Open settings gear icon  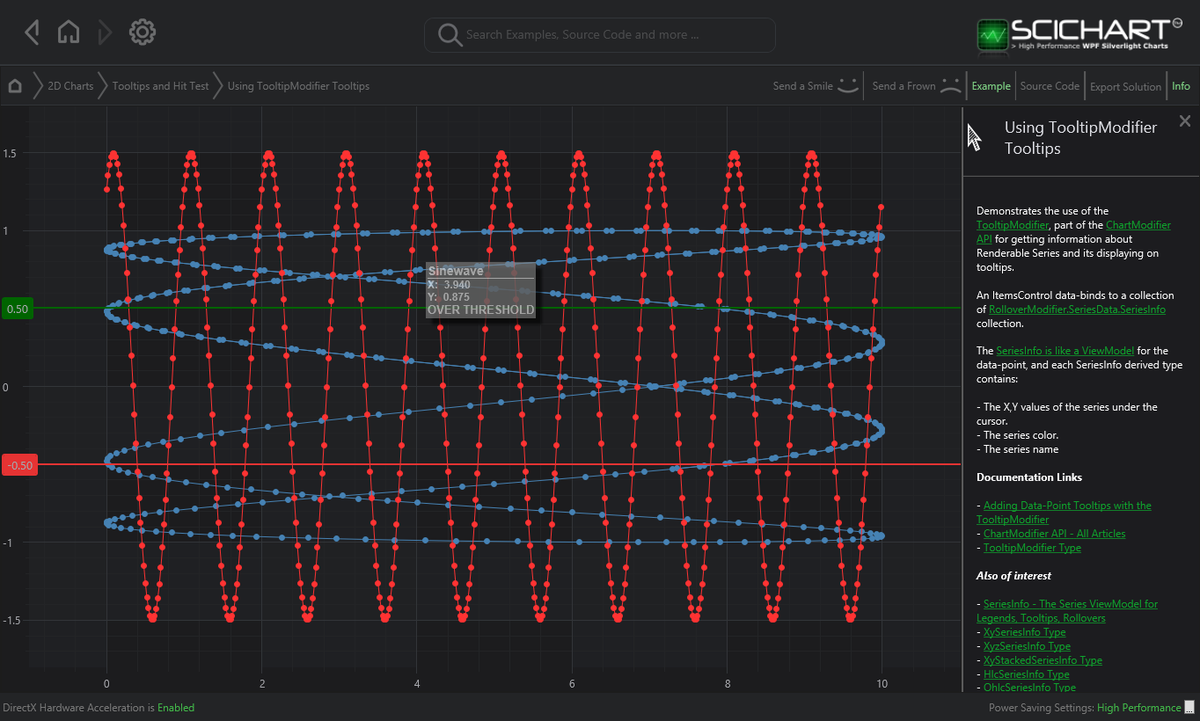click(x=143, y=33)
